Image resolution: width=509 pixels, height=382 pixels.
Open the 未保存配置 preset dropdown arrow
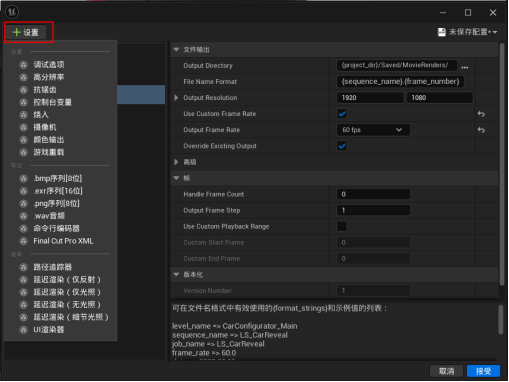click(x=495, y=32)
